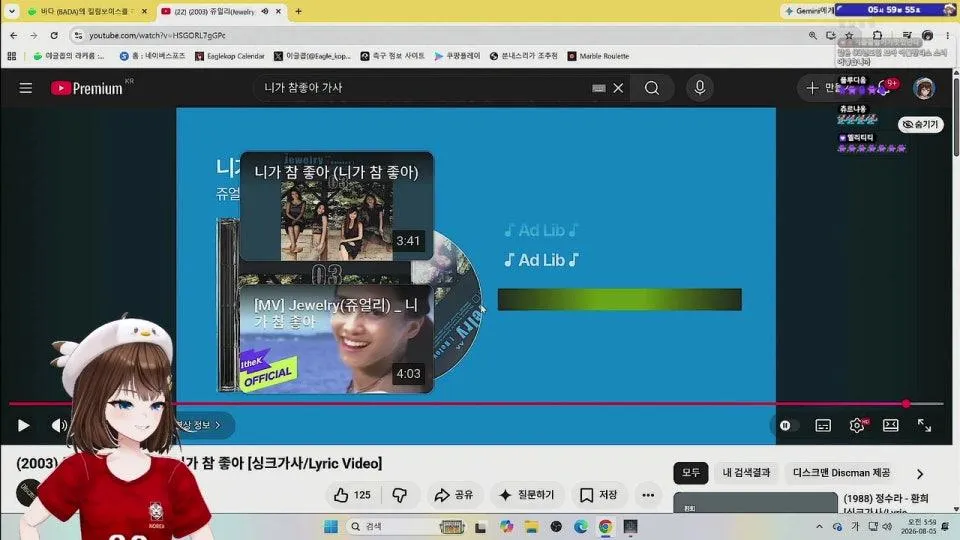Screen dimensions: 960x540
Task: Click the Windows taskbar search box
Action: click(x=405, y=527)
